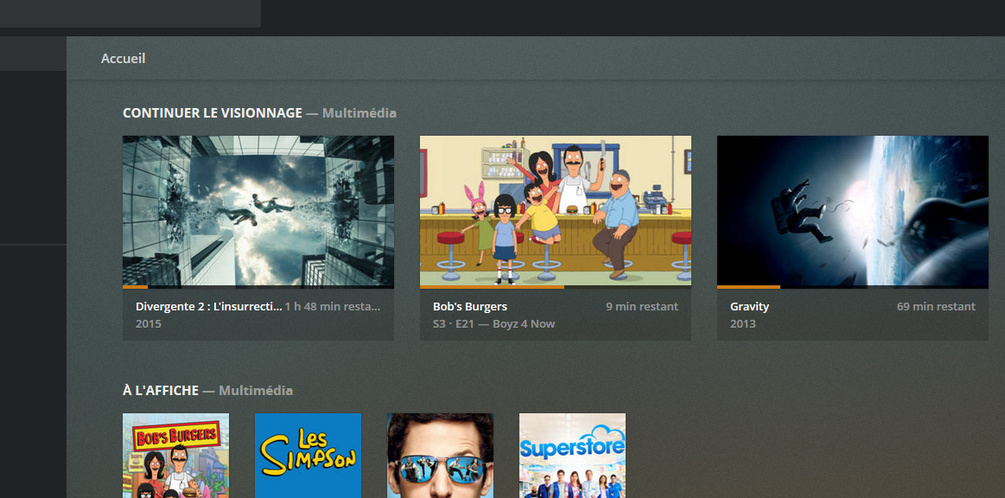1005x498 pixels.
Task: Open the Les Simpson poster
Action: 308,455
